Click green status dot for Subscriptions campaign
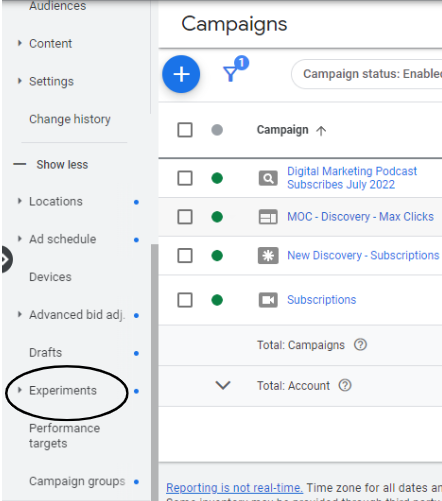The height and width of the screenshot is (501, 442). (217, 300)
